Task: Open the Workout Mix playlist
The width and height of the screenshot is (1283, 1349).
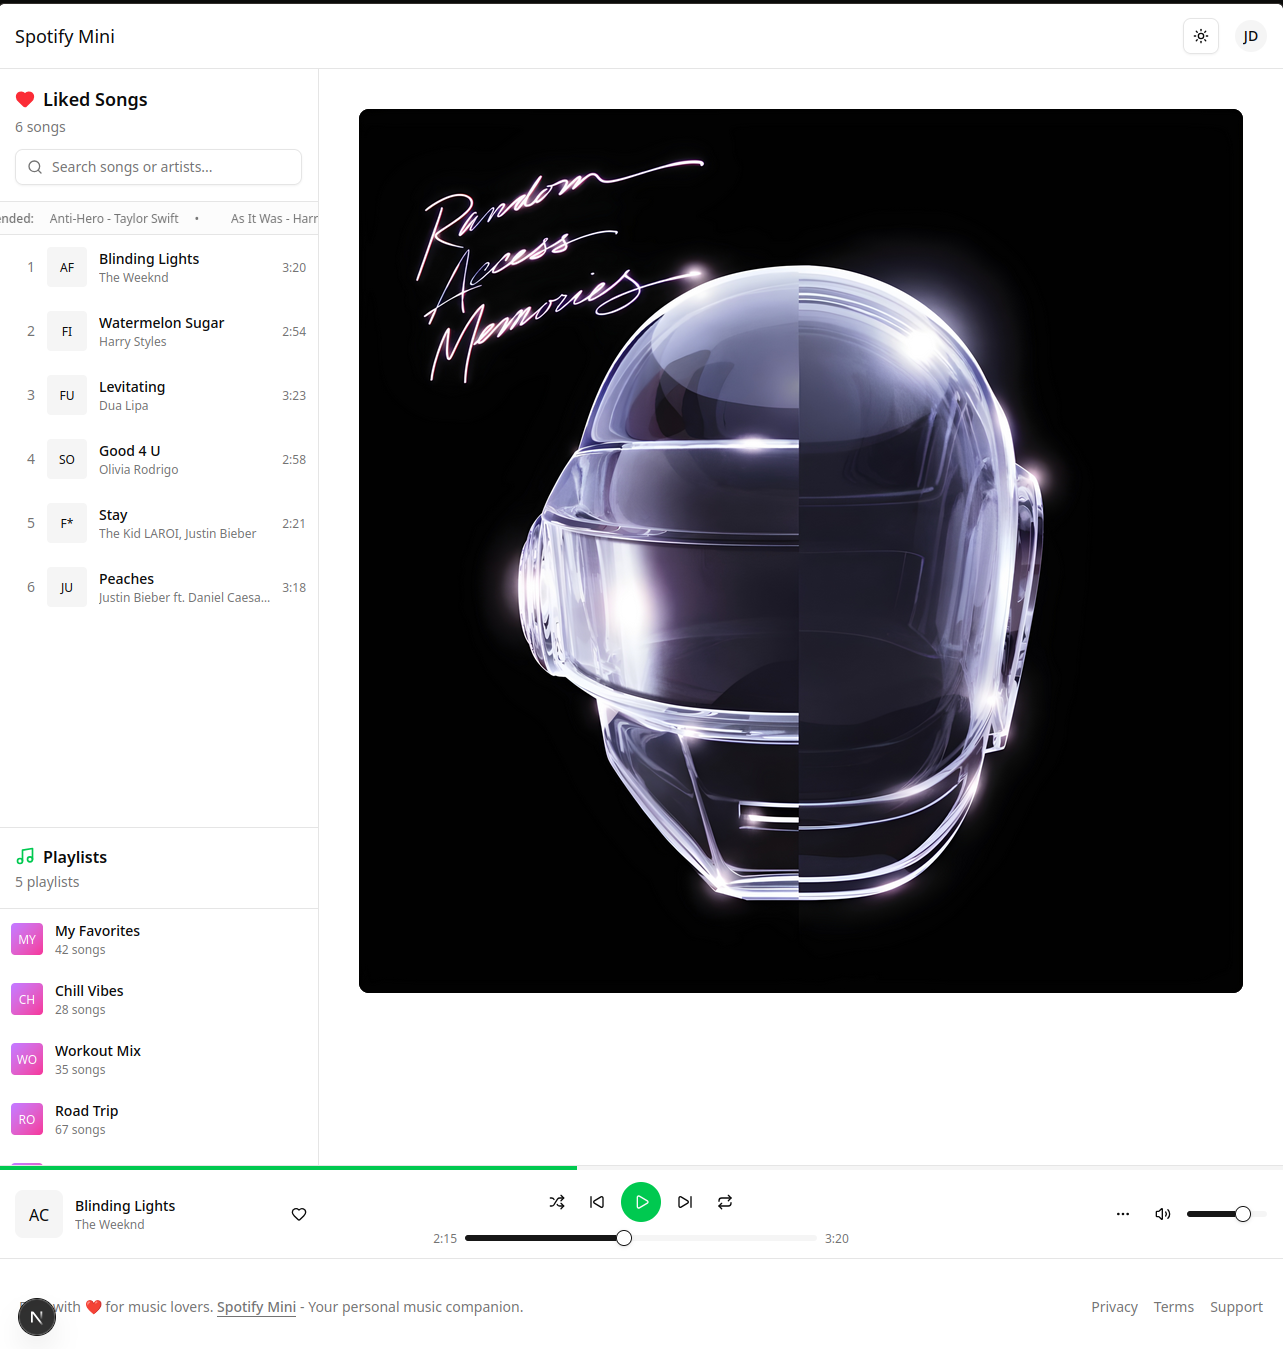Action: pos(159,1059)
